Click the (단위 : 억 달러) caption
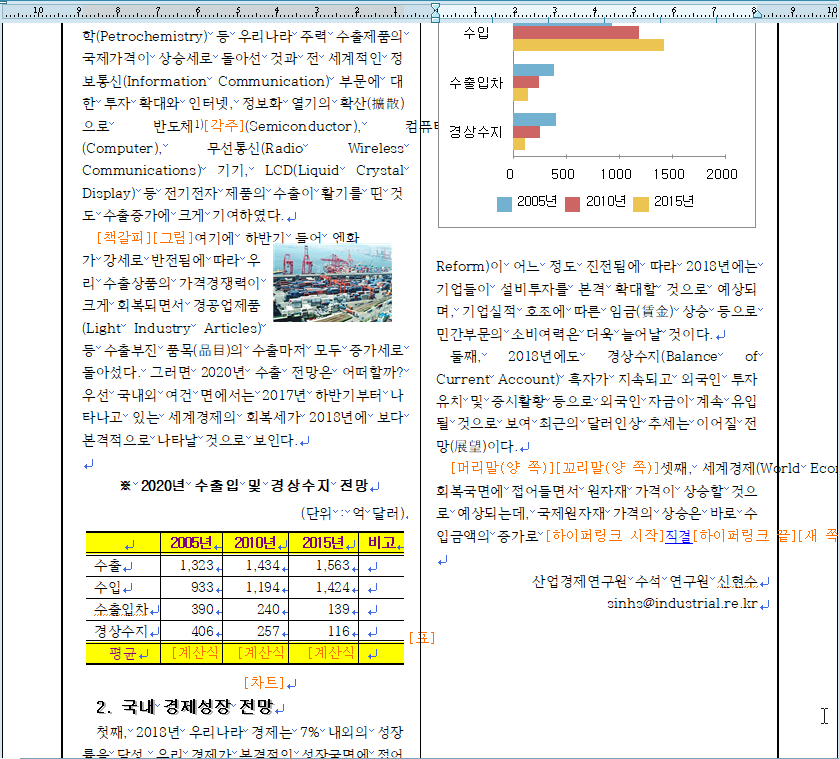Screen dimensions: 839x759 [354, 513]
